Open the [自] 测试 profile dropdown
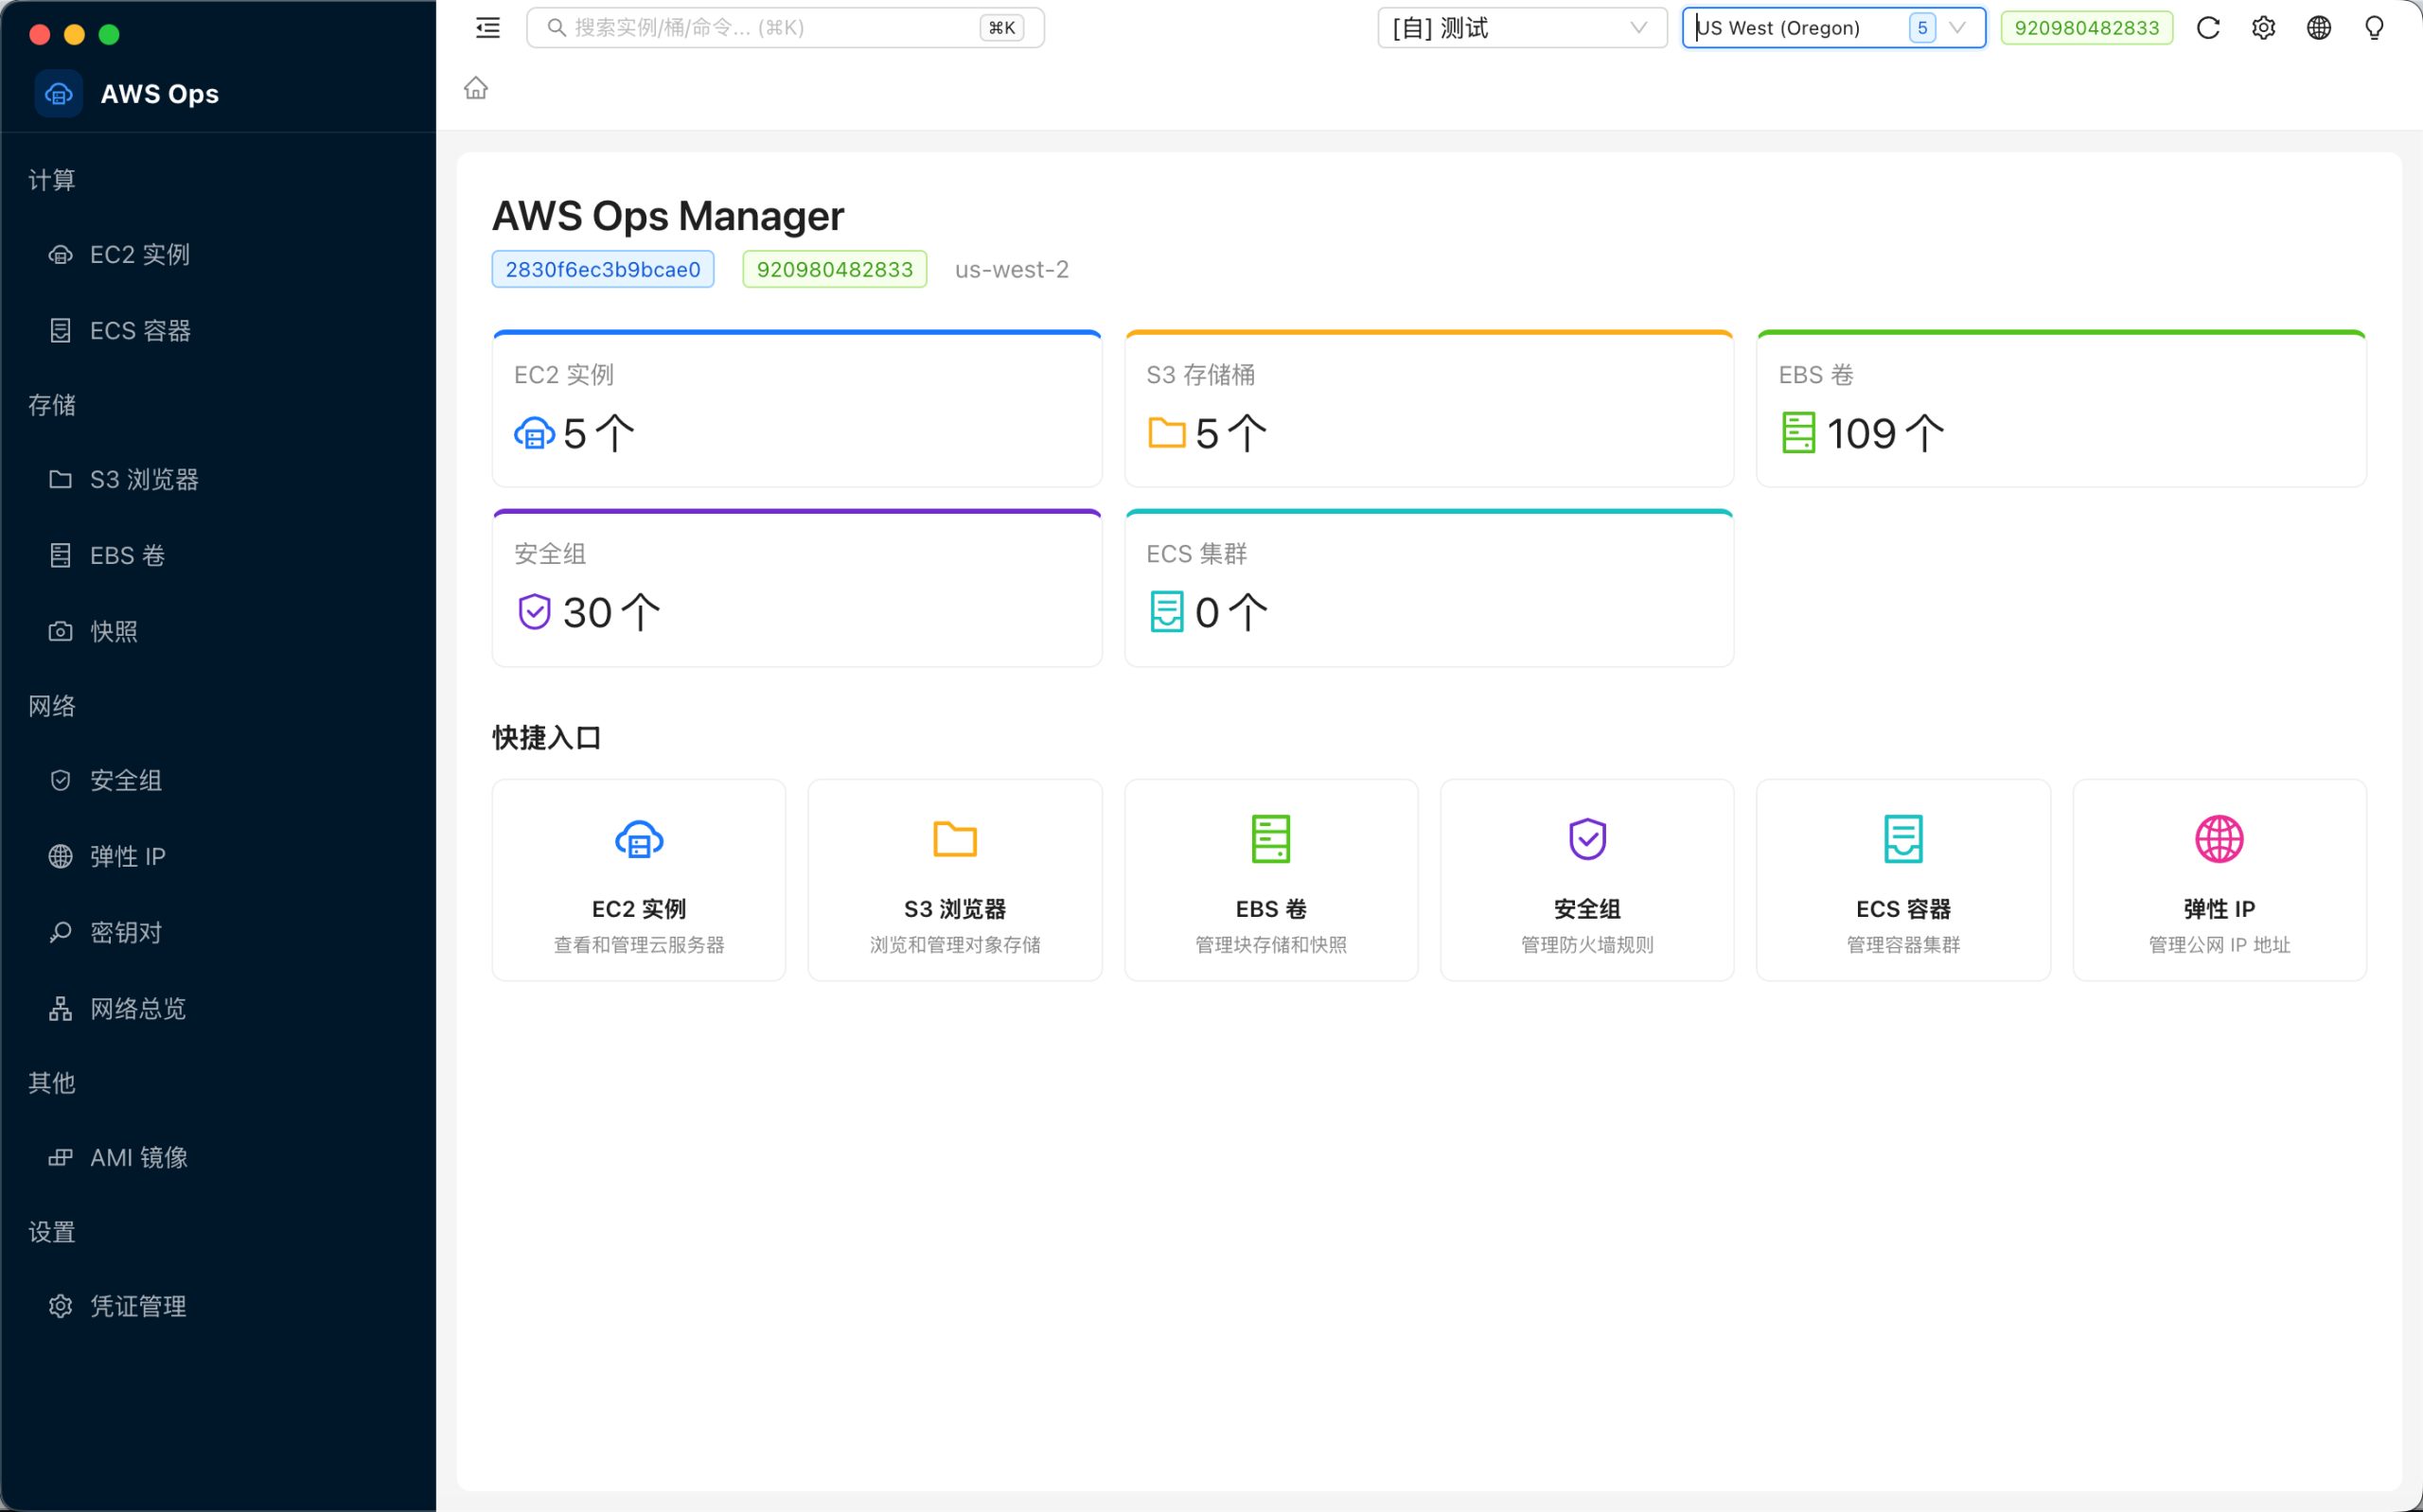2423x1512 pixels. 1522,28
